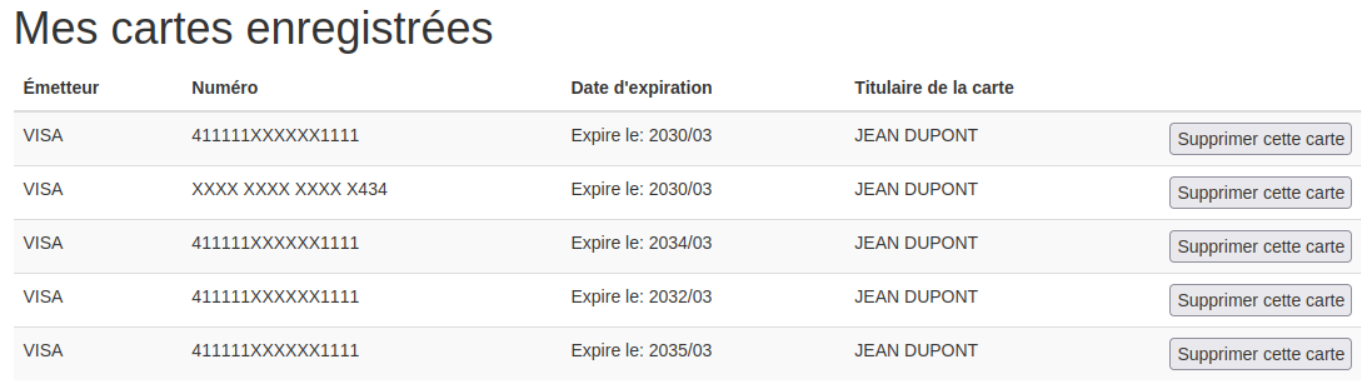This screenshot has width=1361, height=392.
Task: Click JEAN DUPONT in the 2032/03 row
Action: [915, 296]
